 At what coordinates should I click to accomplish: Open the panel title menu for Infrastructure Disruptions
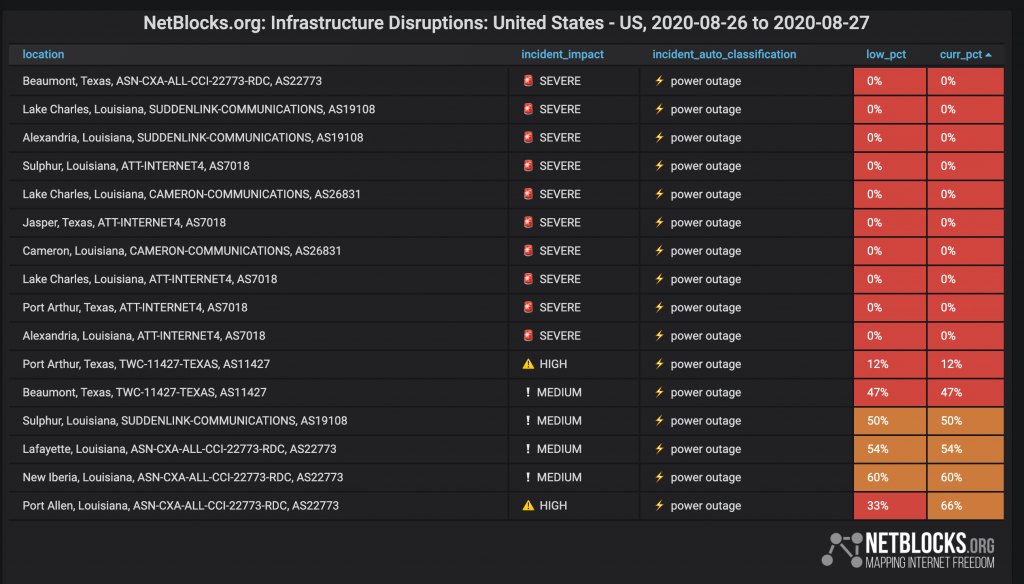tap(506, 23)
